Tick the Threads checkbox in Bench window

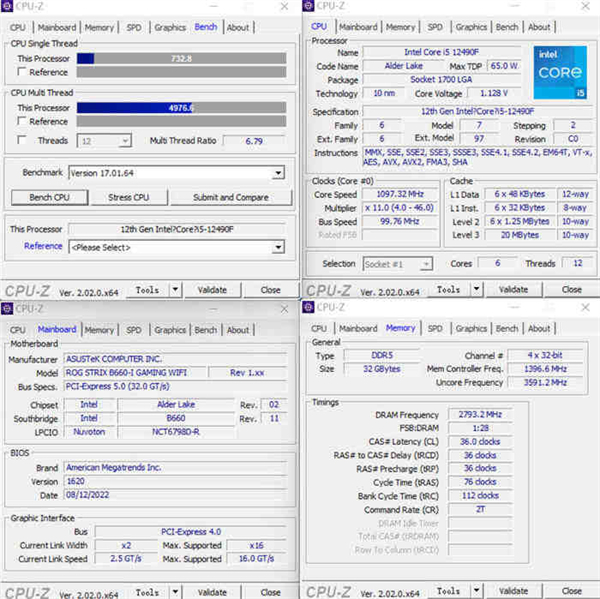point(22,140)
